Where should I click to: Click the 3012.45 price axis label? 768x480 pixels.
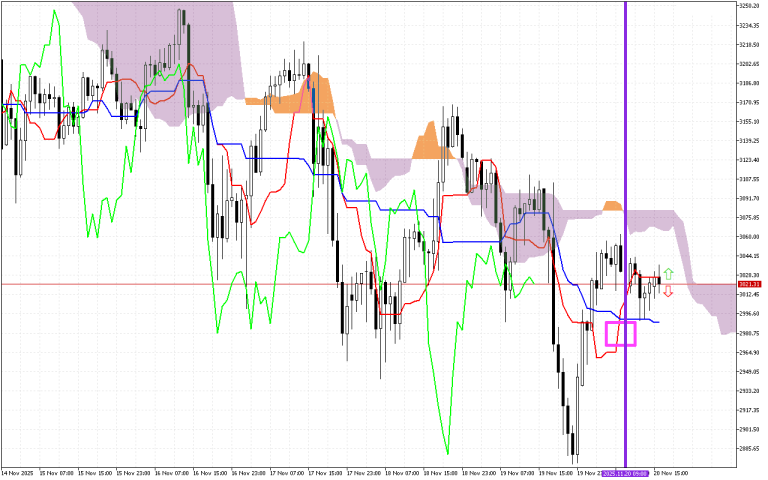click(749, 294)
